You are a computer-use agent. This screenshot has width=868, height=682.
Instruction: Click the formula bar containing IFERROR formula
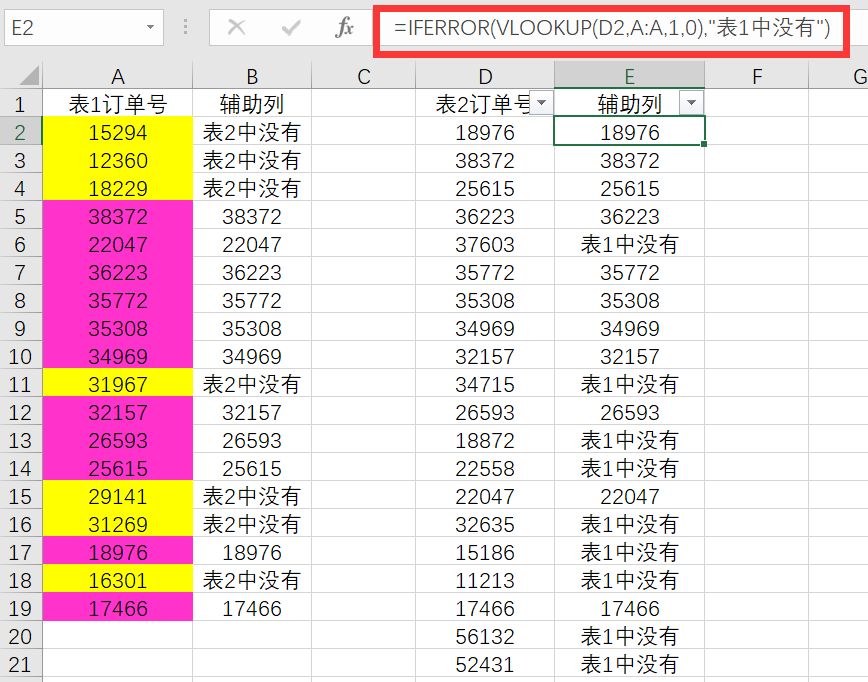(612, 27)
